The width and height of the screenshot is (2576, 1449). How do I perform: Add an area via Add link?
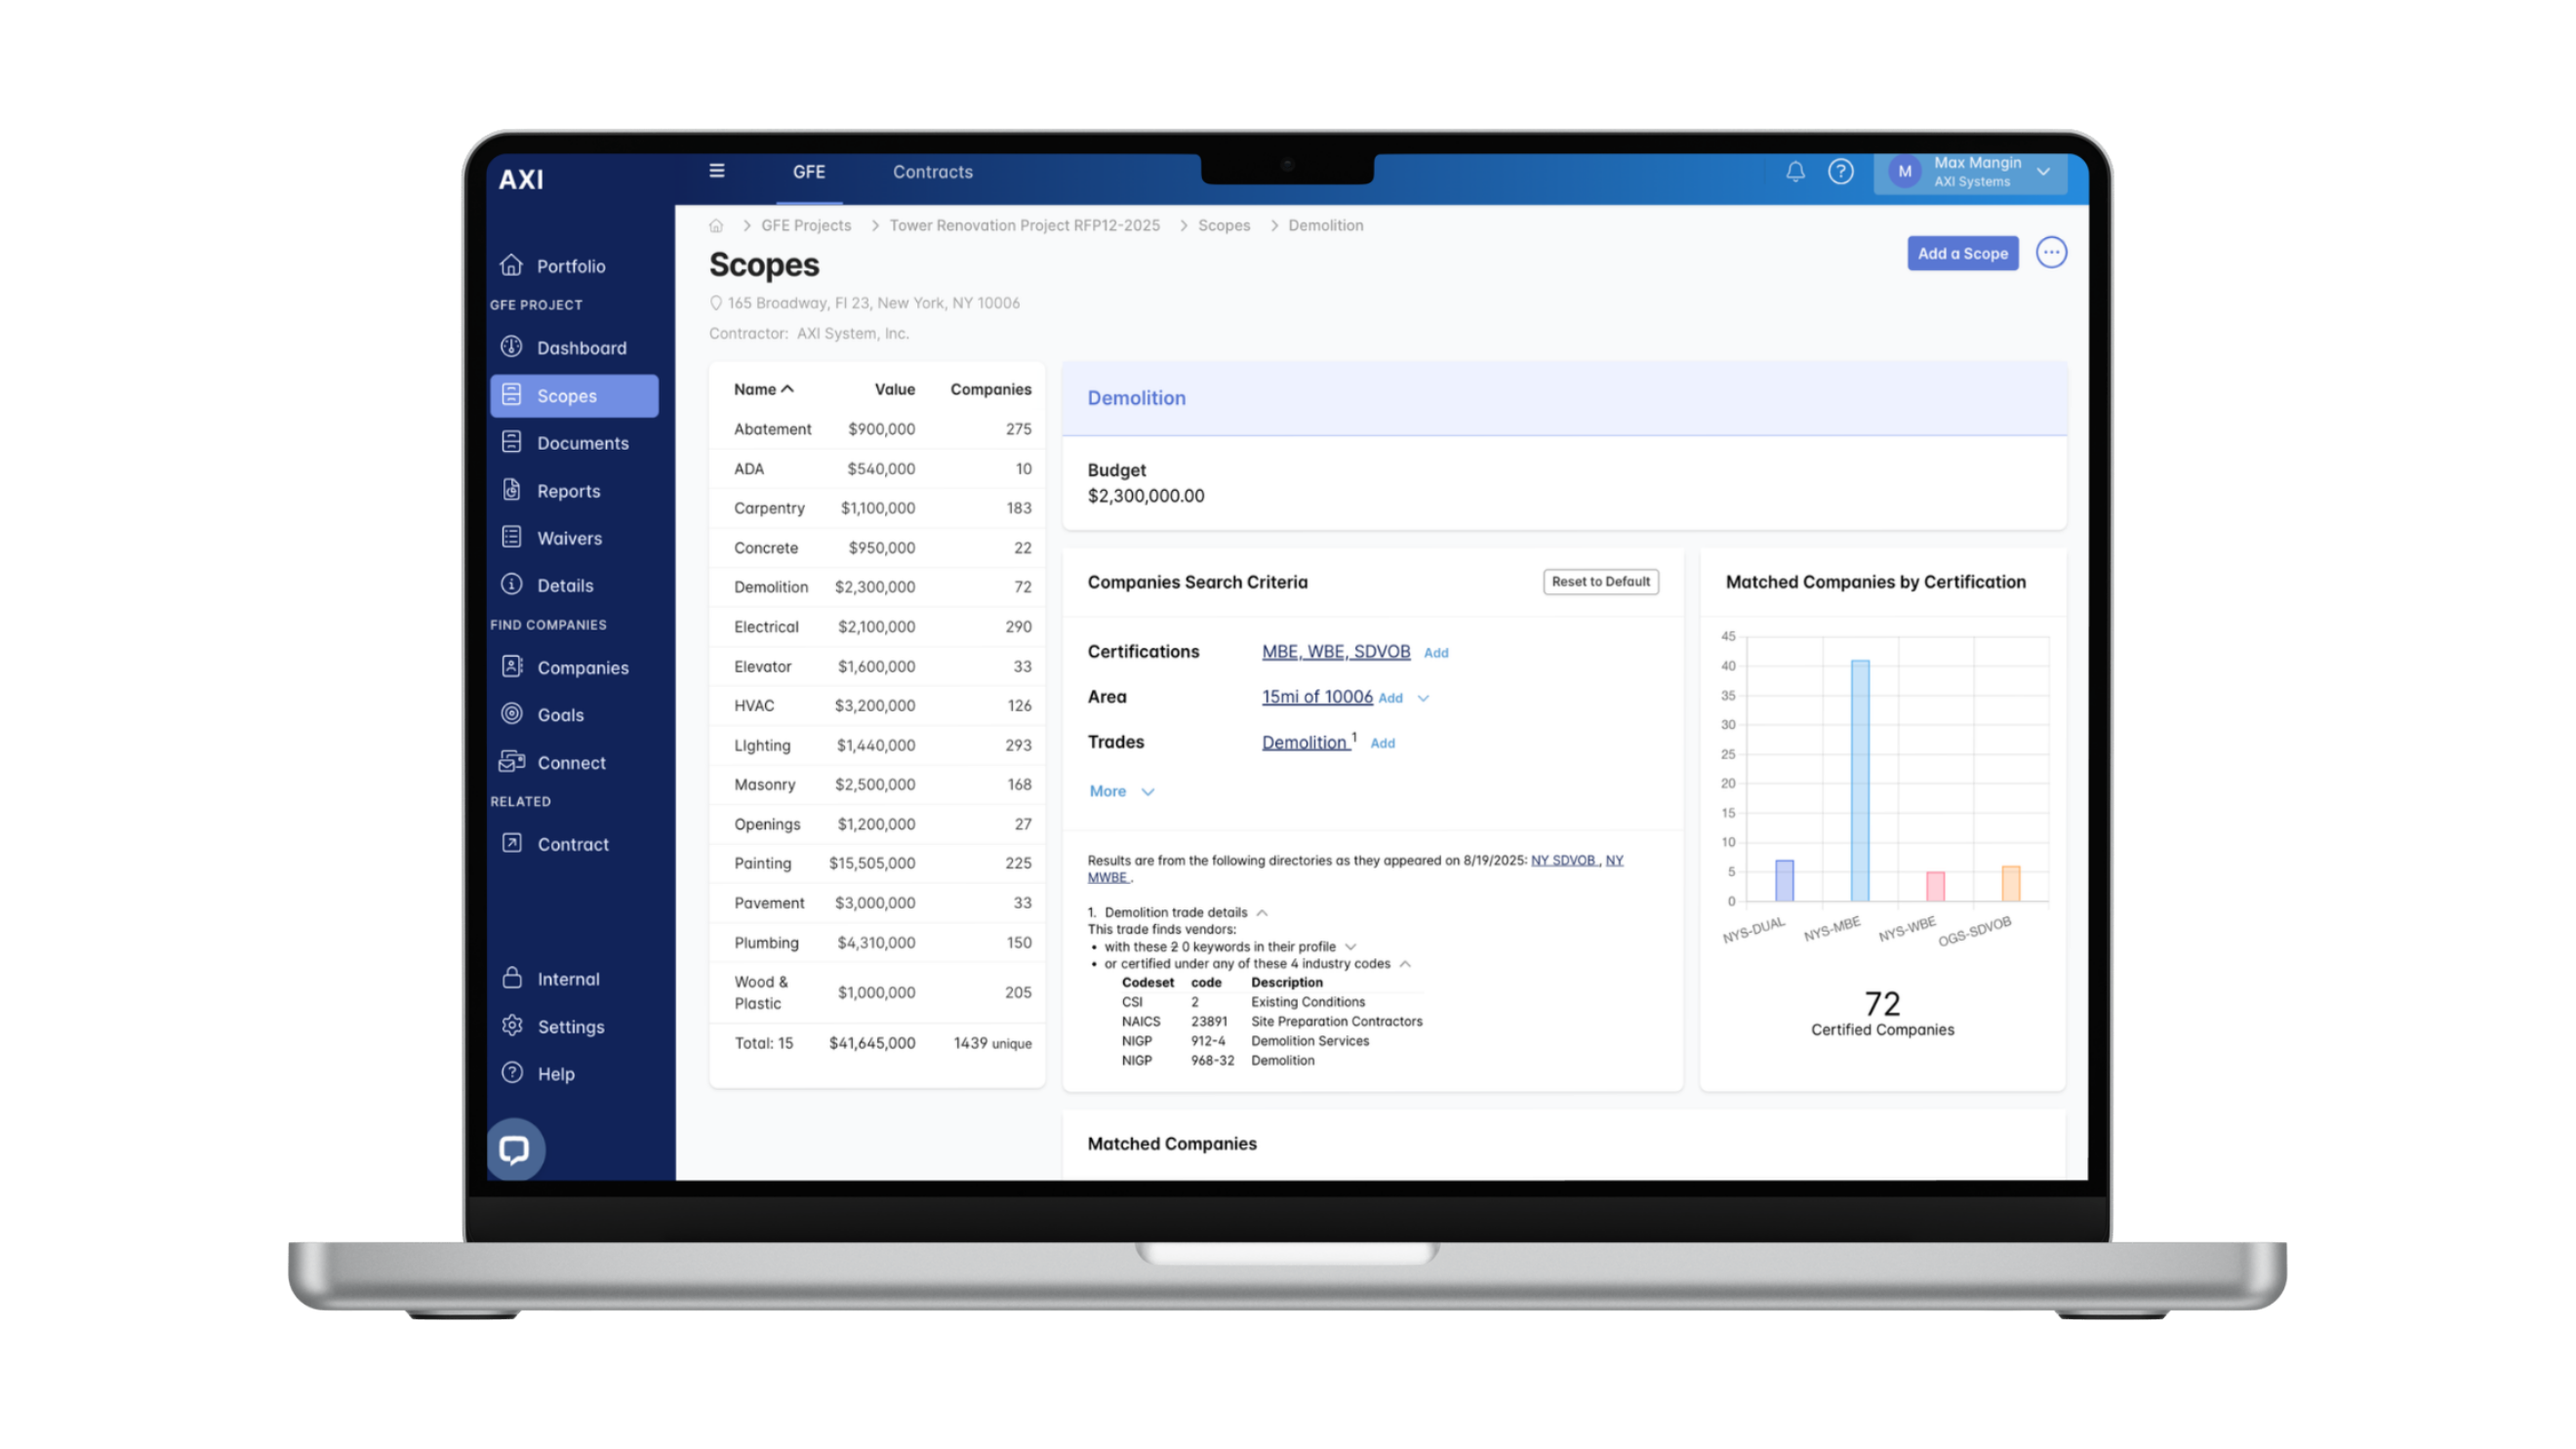[1390, 698]
